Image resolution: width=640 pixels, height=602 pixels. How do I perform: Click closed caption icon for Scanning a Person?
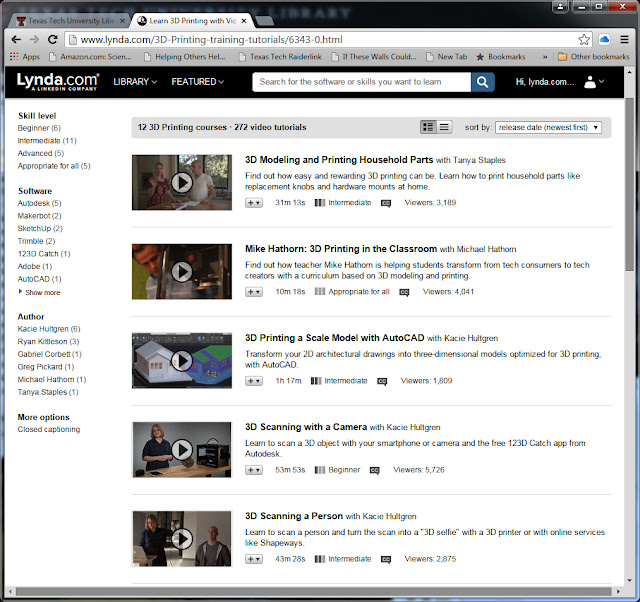386,560
